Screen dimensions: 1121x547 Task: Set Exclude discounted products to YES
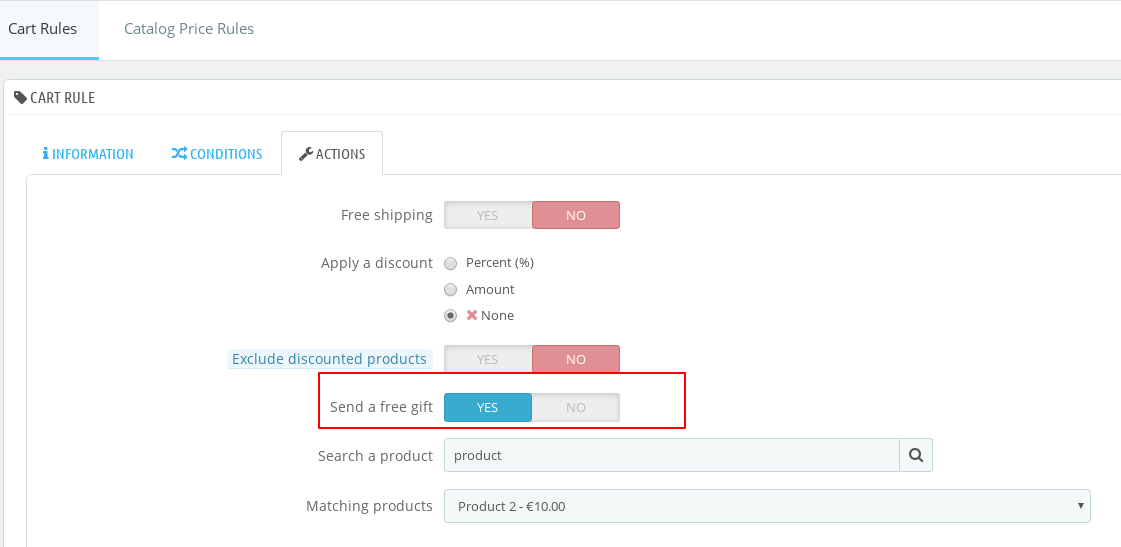(x=488, y=359)
